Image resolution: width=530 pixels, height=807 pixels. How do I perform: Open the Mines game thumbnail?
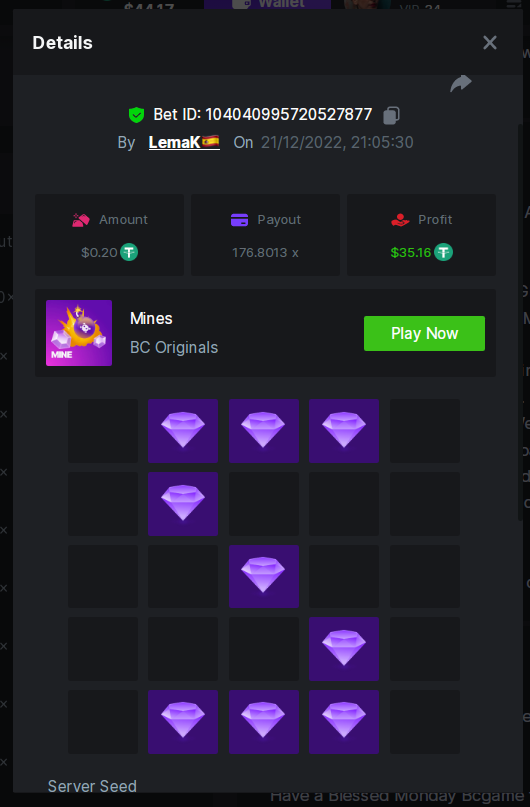coord(79,333)
